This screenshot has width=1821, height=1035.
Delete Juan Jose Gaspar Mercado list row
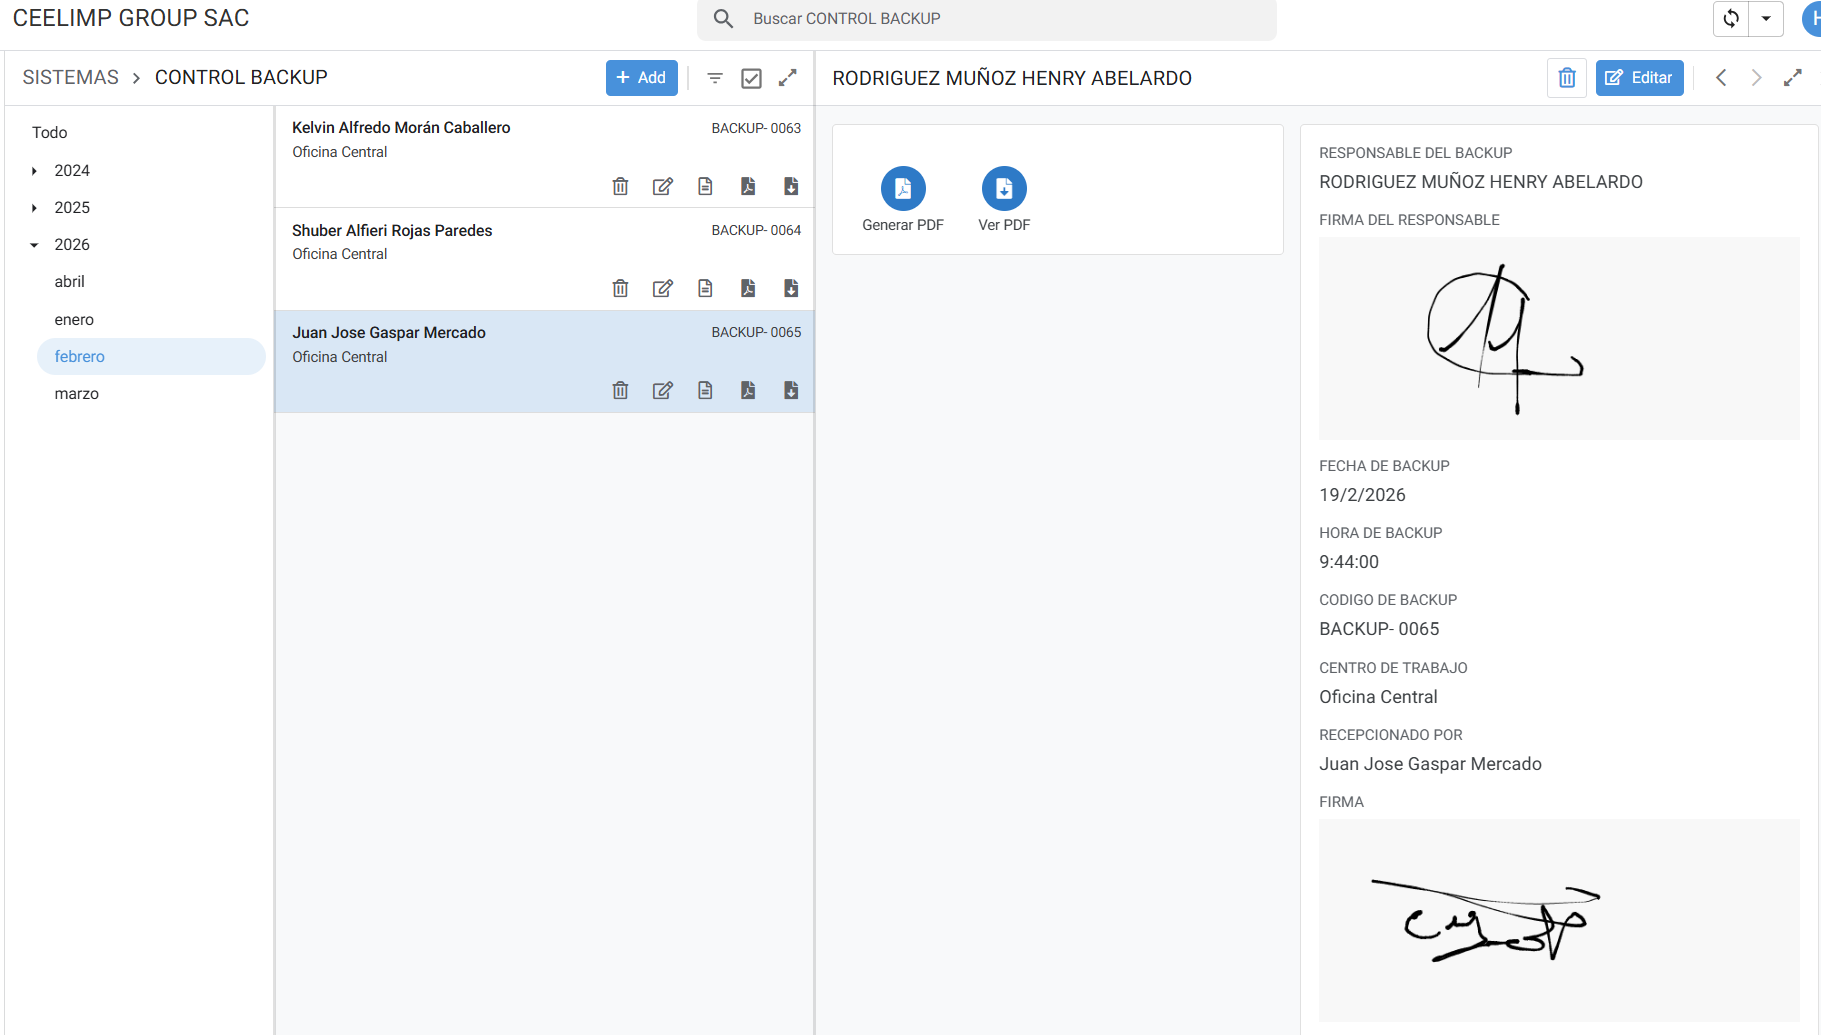point(620,390)
